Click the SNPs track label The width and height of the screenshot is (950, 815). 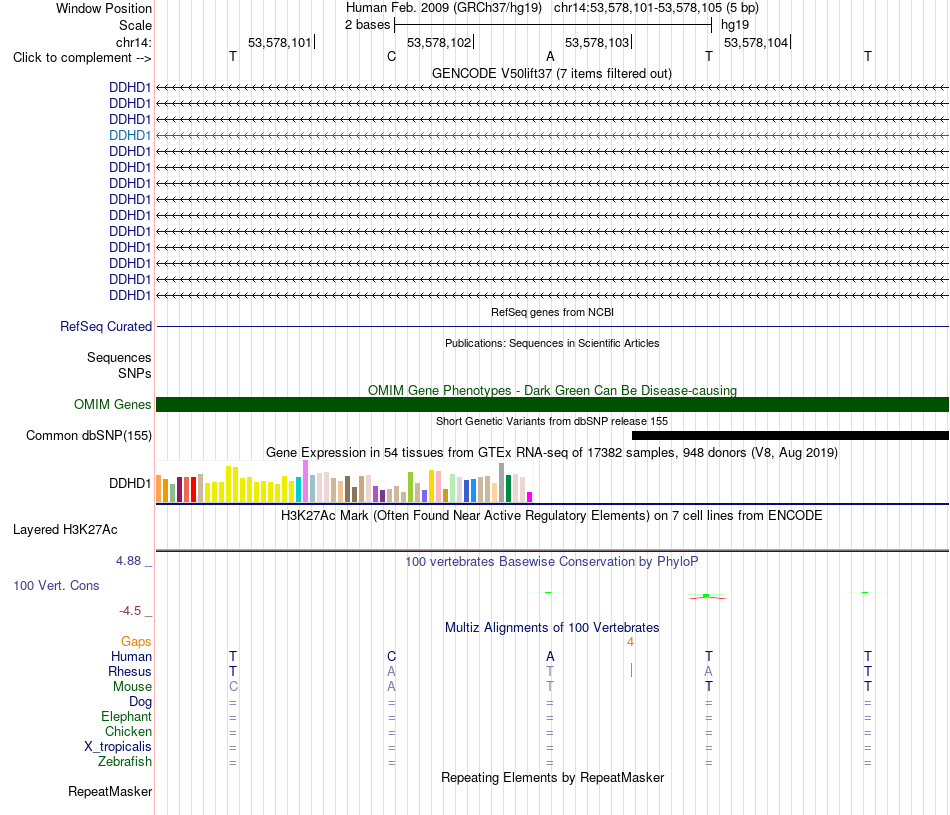click(135, 373)
